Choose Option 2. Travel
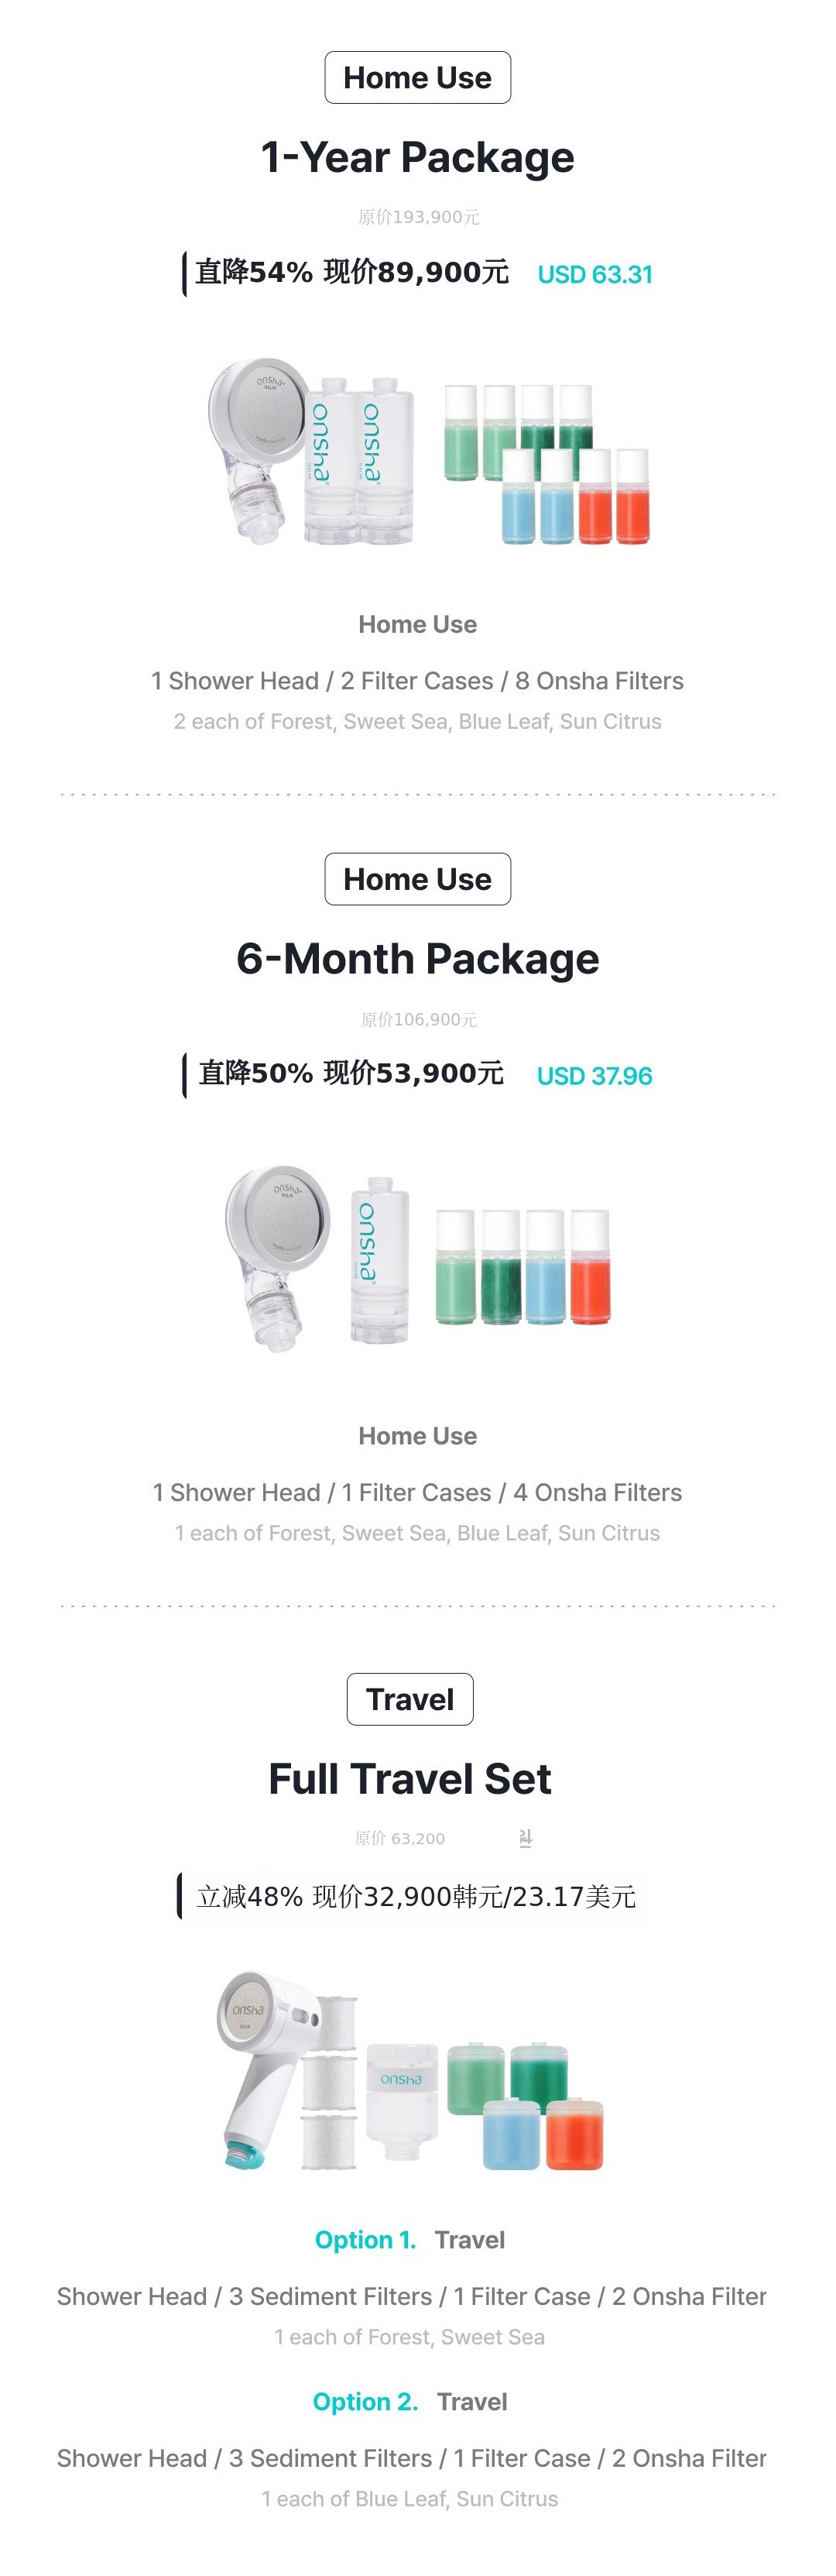 tap(409, 2402)
